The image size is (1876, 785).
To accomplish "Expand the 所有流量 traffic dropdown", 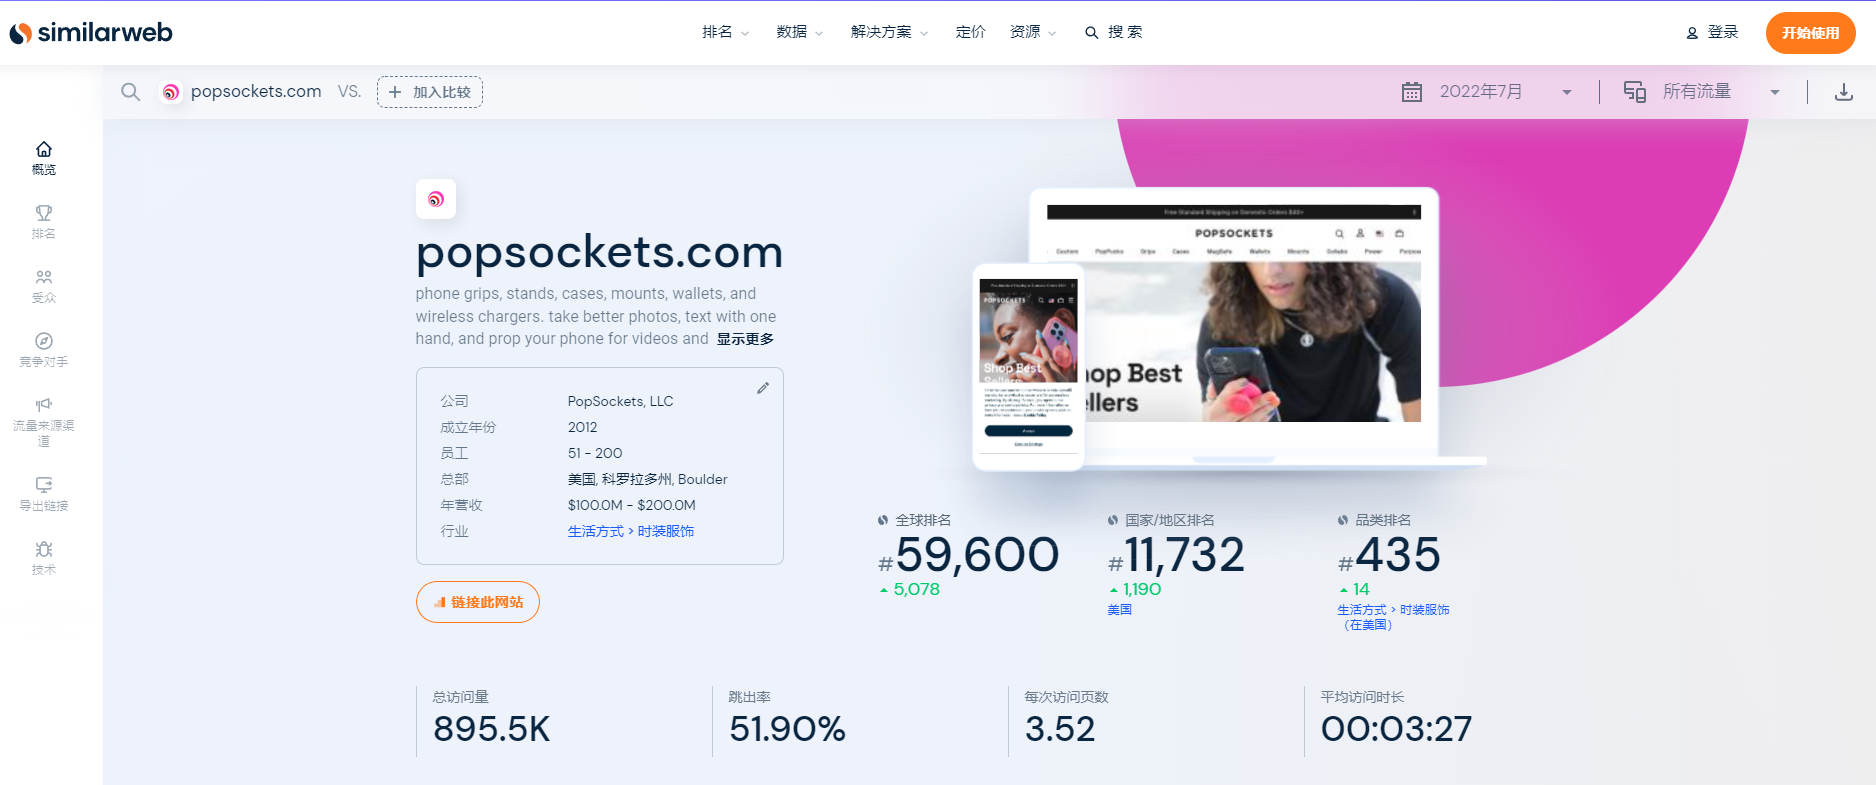I will (1722, 92).
